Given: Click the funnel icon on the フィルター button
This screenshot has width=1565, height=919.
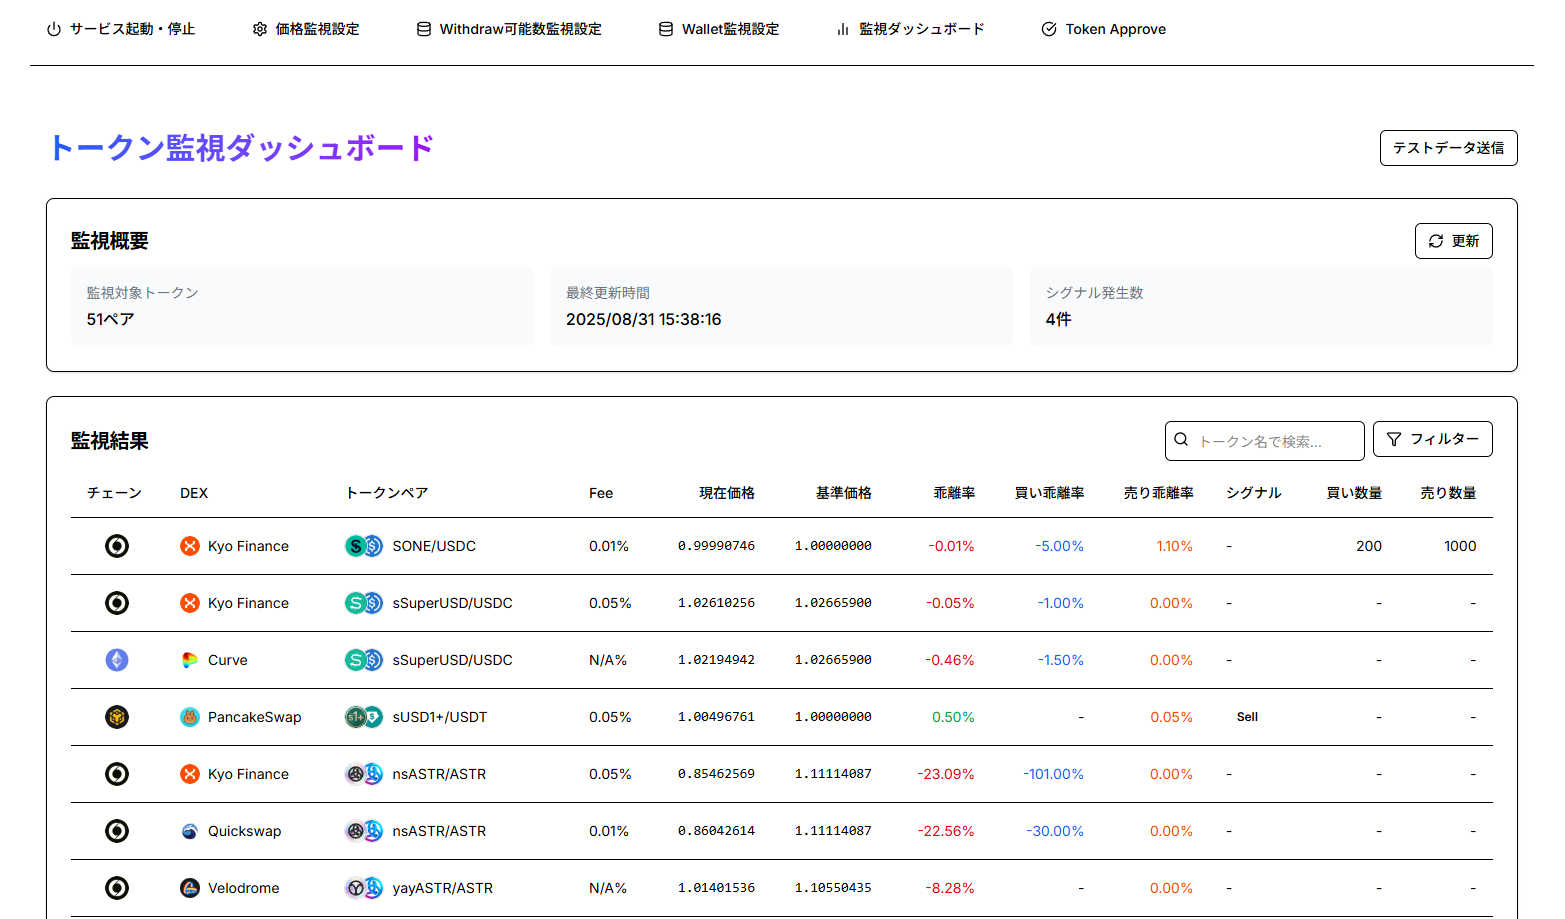Looking at the screenshot, I should (x=1396, y=439).
